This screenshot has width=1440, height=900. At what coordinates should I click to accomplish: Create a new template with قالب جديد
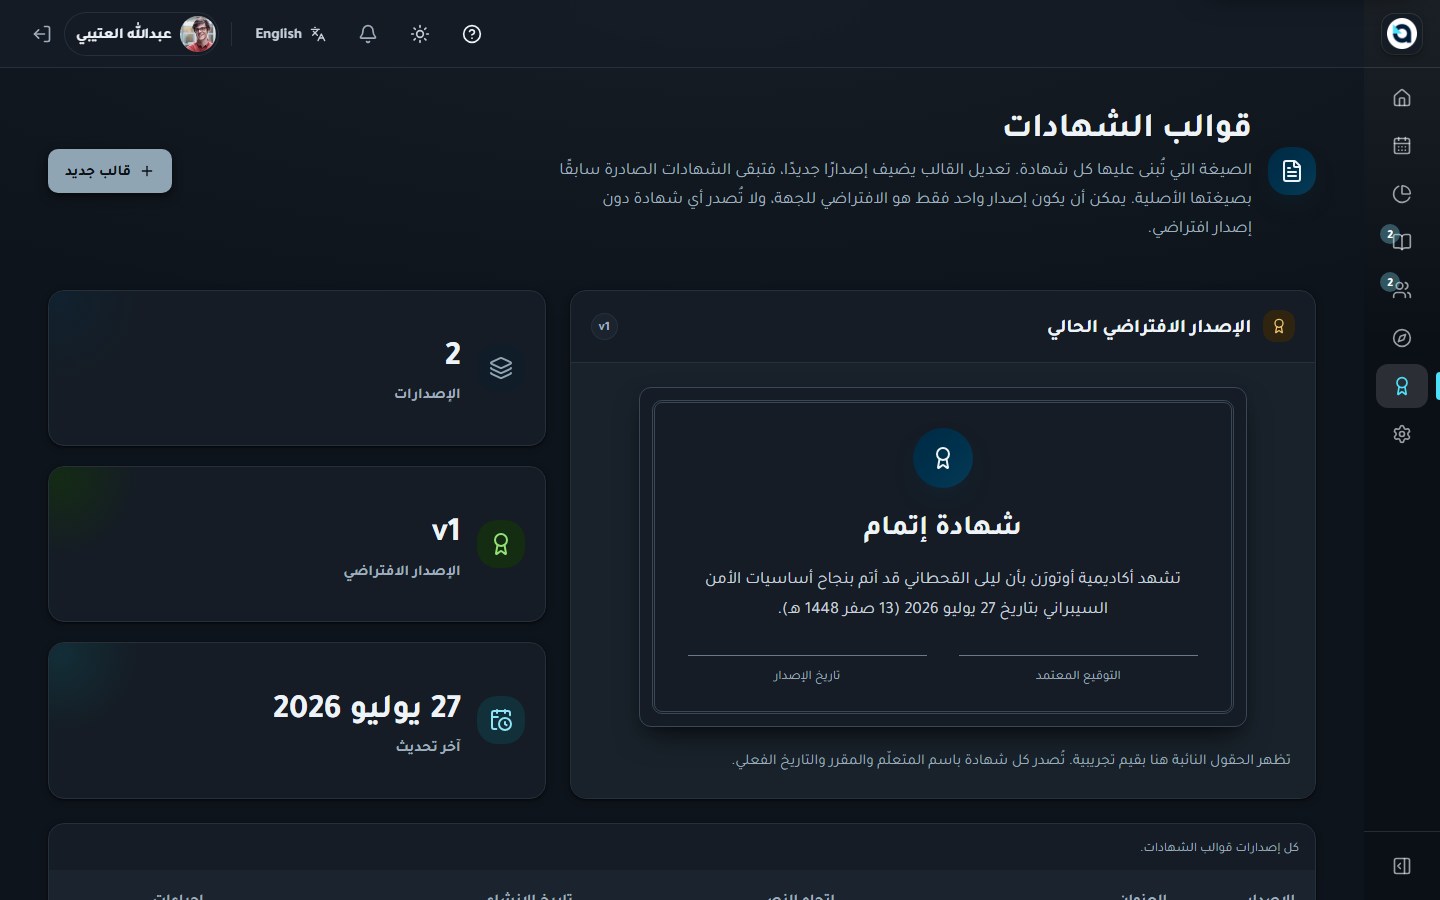110,171
